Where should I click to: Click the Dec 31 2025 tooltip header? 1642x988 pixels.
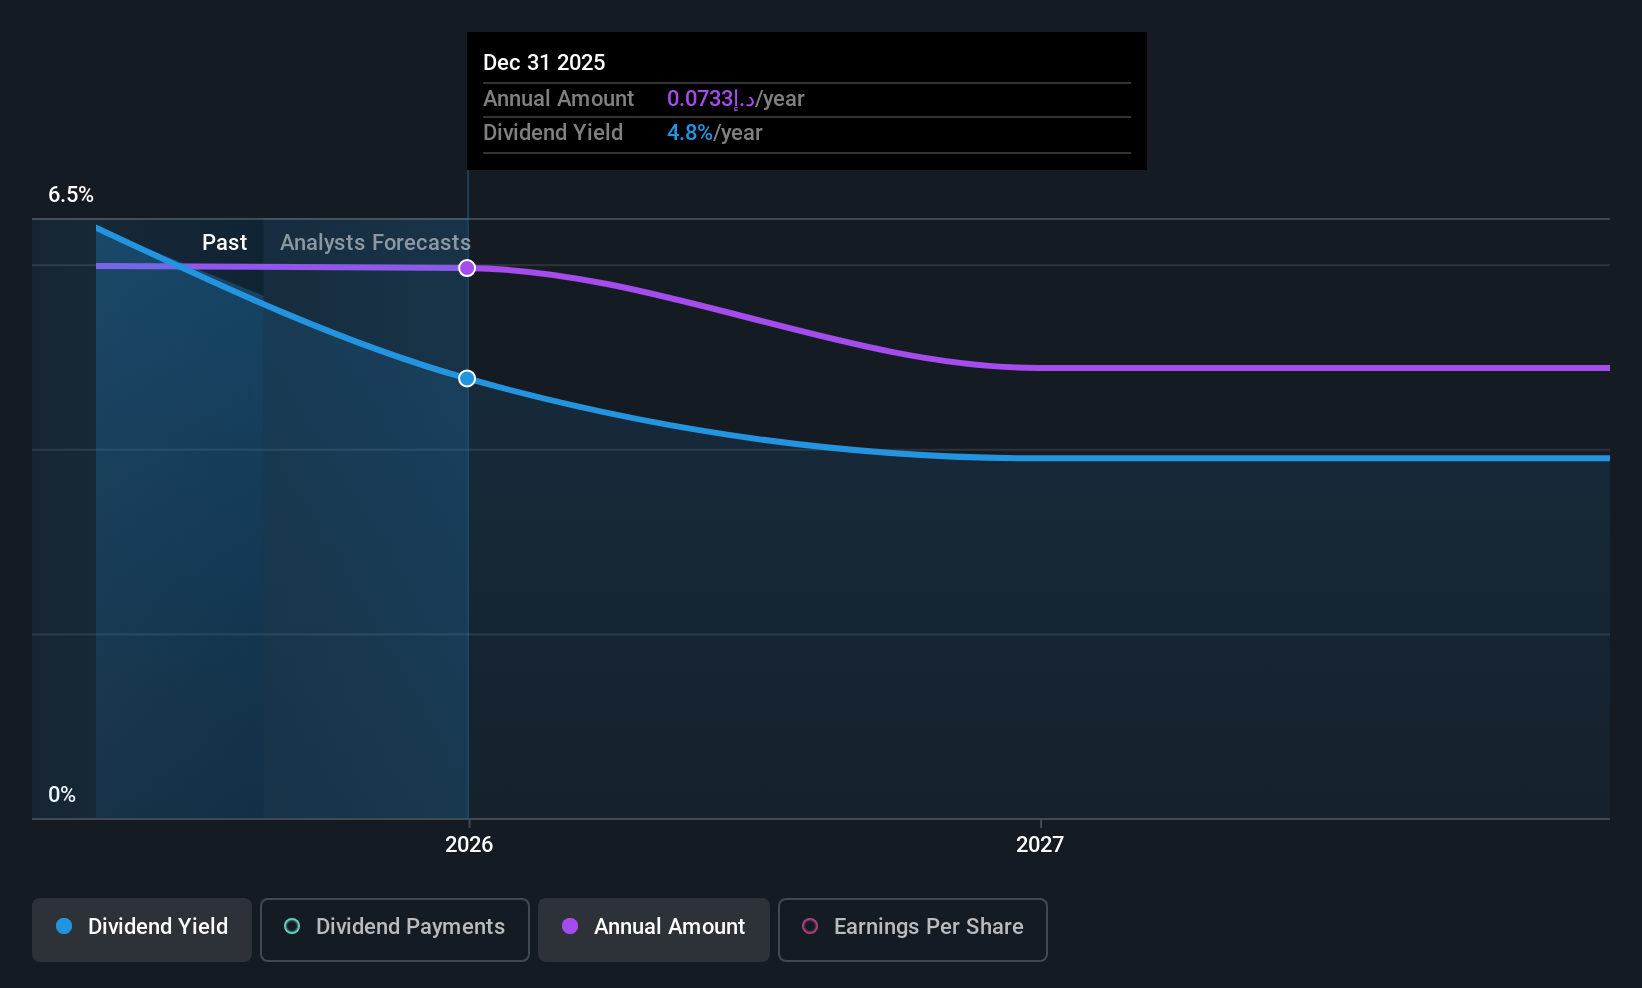point(544,62)
